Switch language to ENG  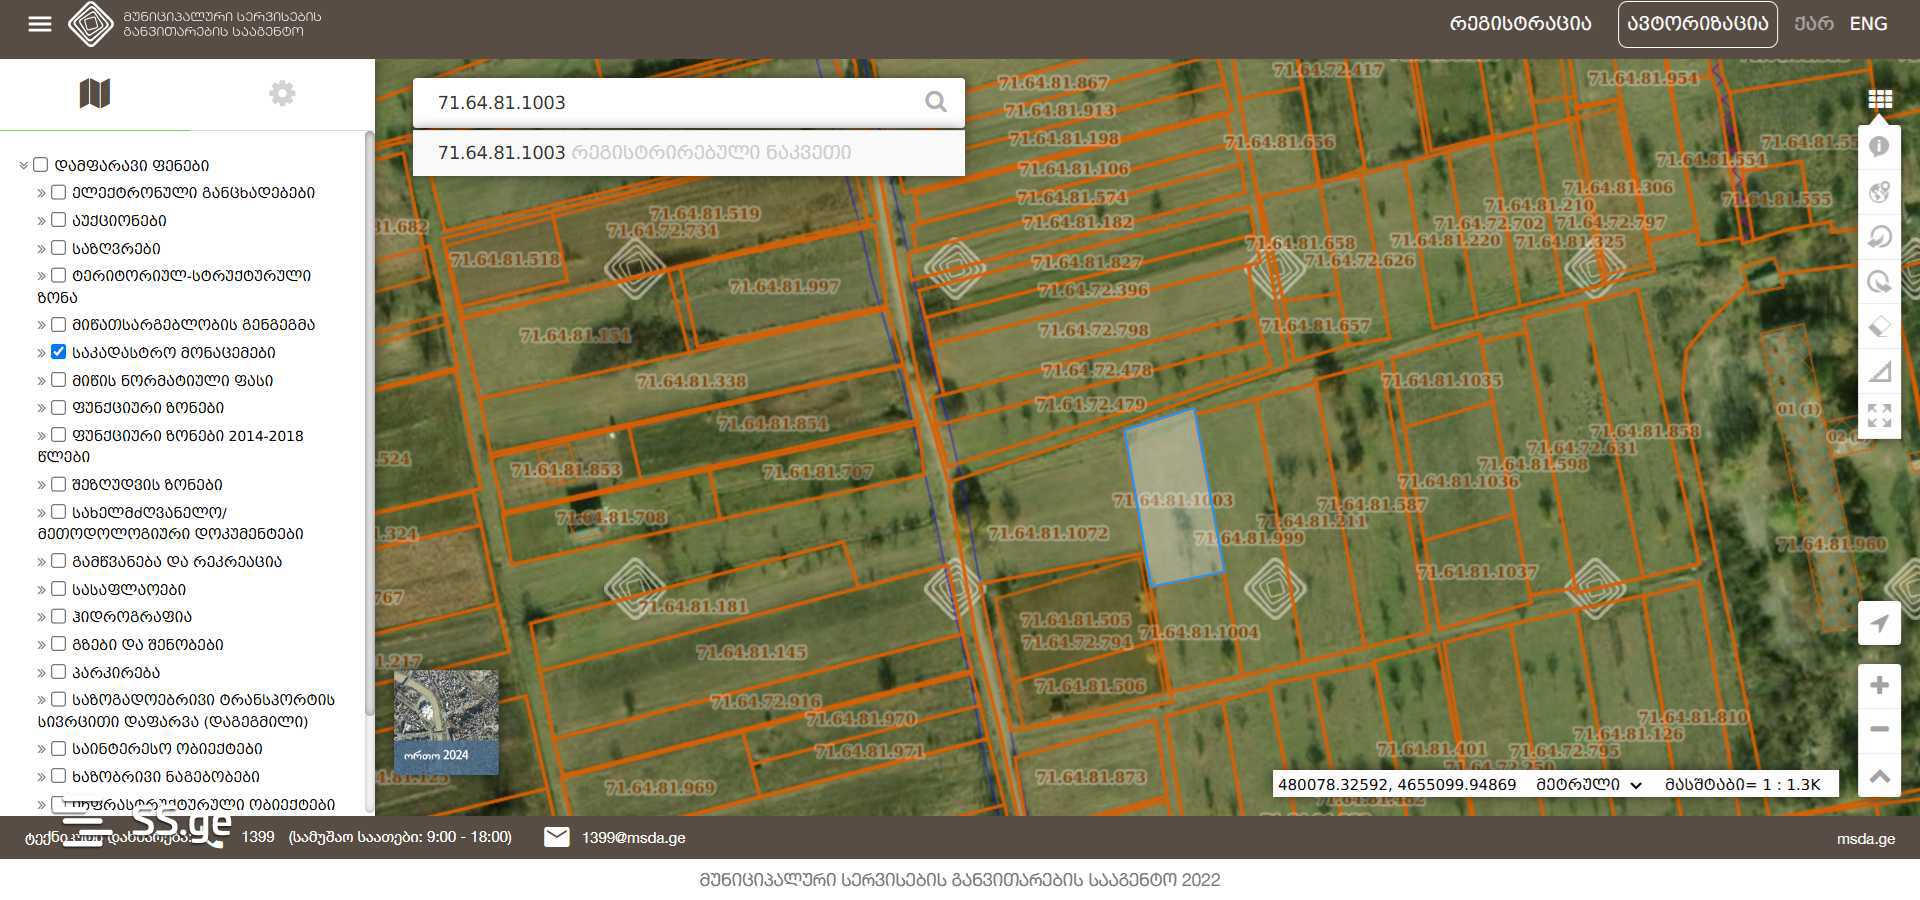(1868, 24)
